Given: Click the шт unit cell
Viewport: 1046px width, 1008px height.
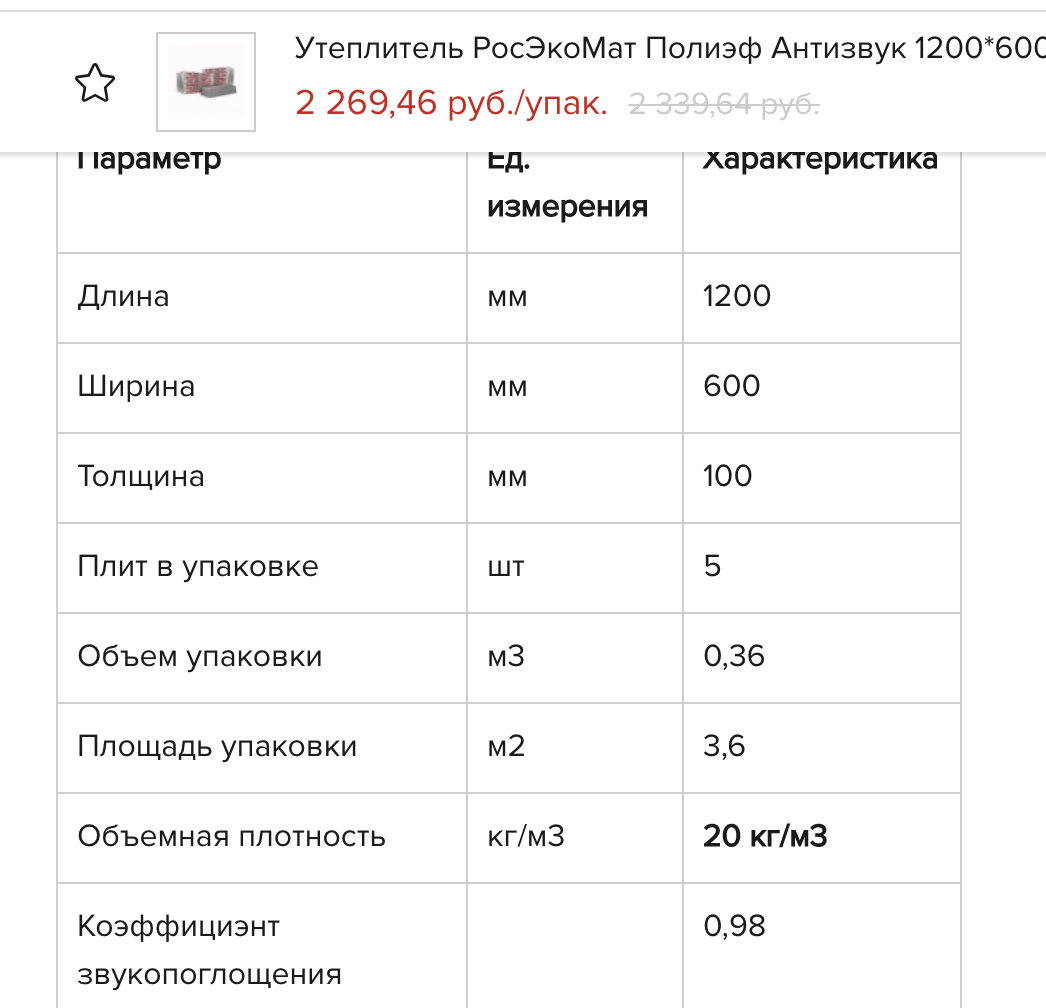Looking at the screenshot, I should pos(506,567).
